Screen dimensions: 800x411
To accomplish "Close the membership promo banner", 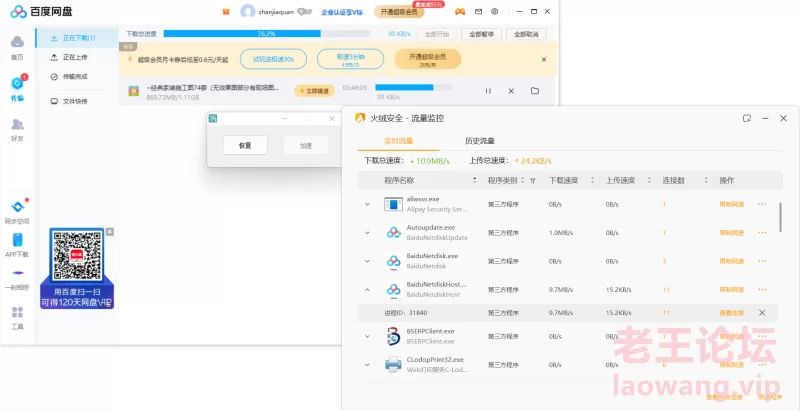I will [544, 60].
